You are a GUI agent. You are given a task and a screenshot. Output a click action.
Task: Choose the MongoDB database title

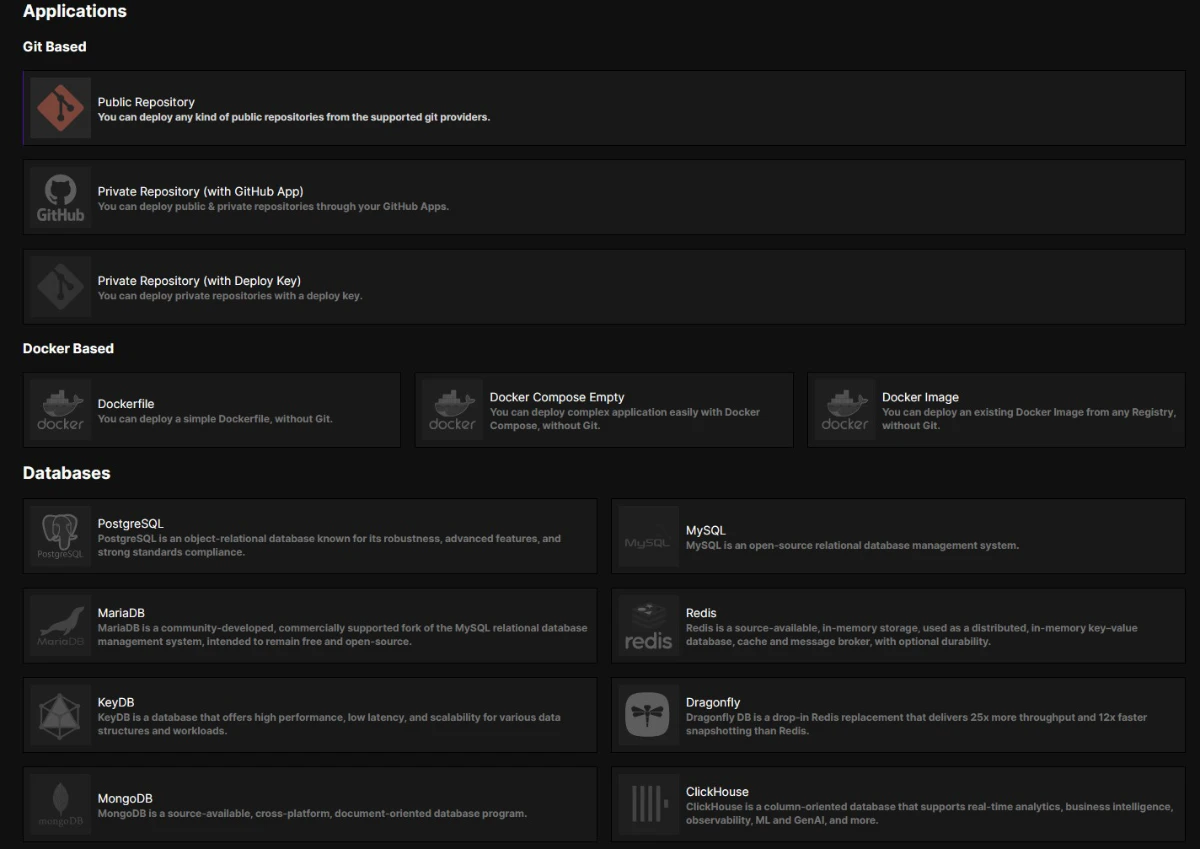click(x=125, y=799)
